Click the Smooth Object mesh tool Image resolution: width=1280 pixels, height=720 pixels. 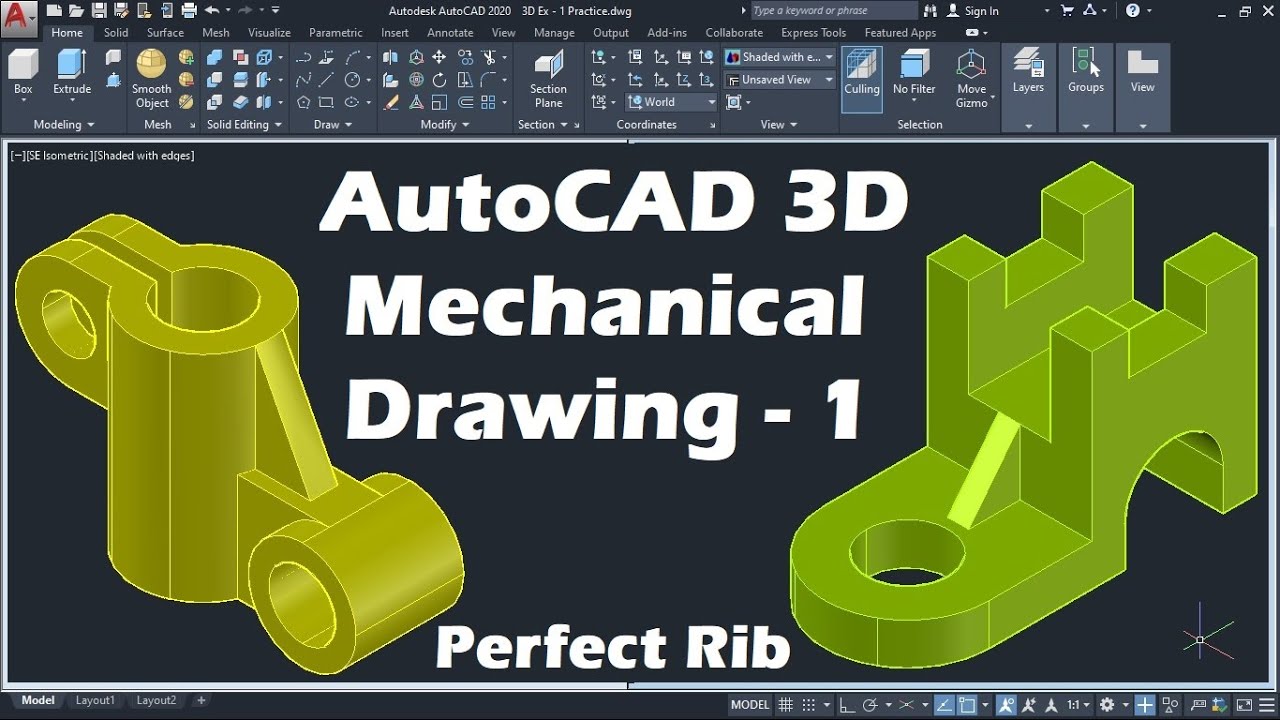pyautogui.click(x=152, y=78)
